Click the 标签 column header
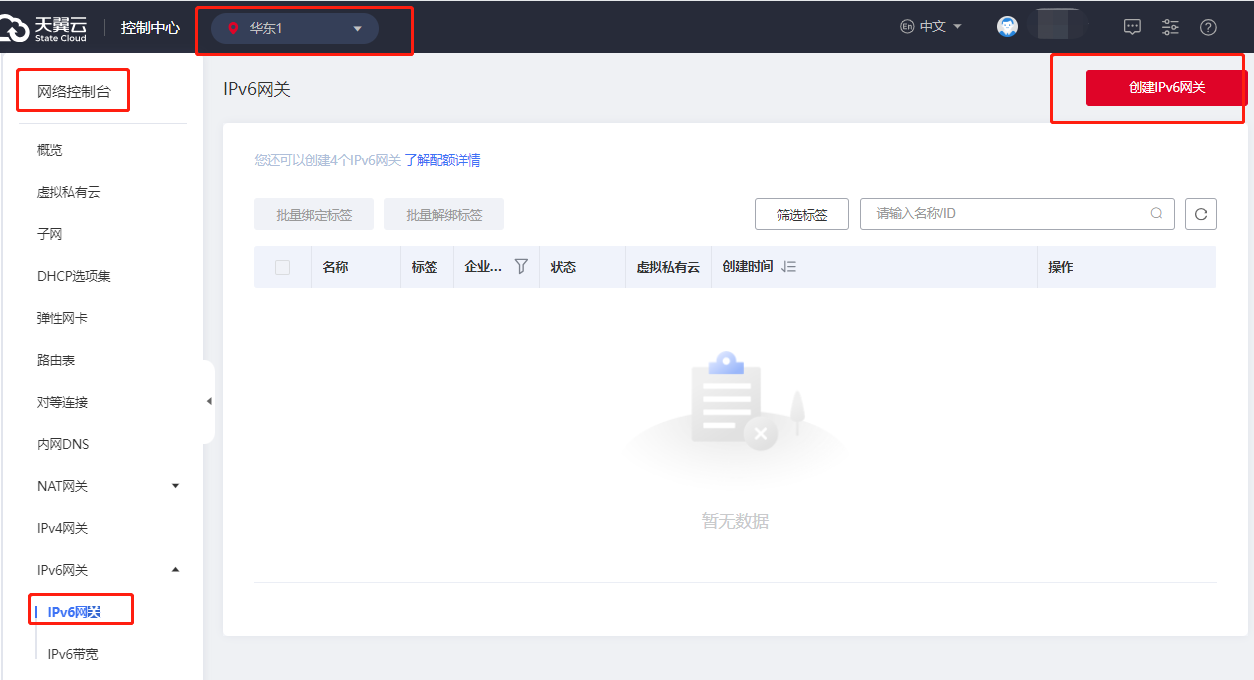 [424, 267]
